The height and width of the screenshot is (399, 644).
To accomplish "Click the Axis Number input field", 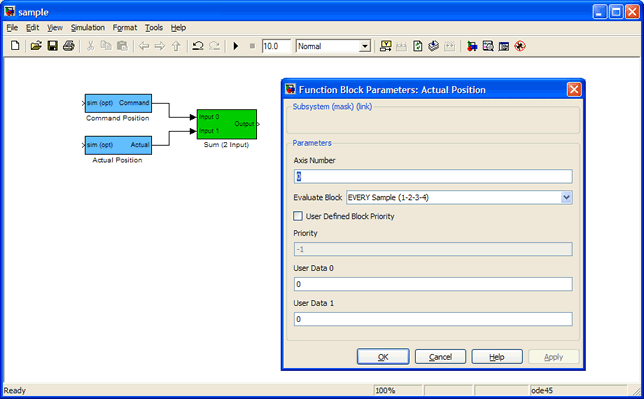I will [433, 176].
